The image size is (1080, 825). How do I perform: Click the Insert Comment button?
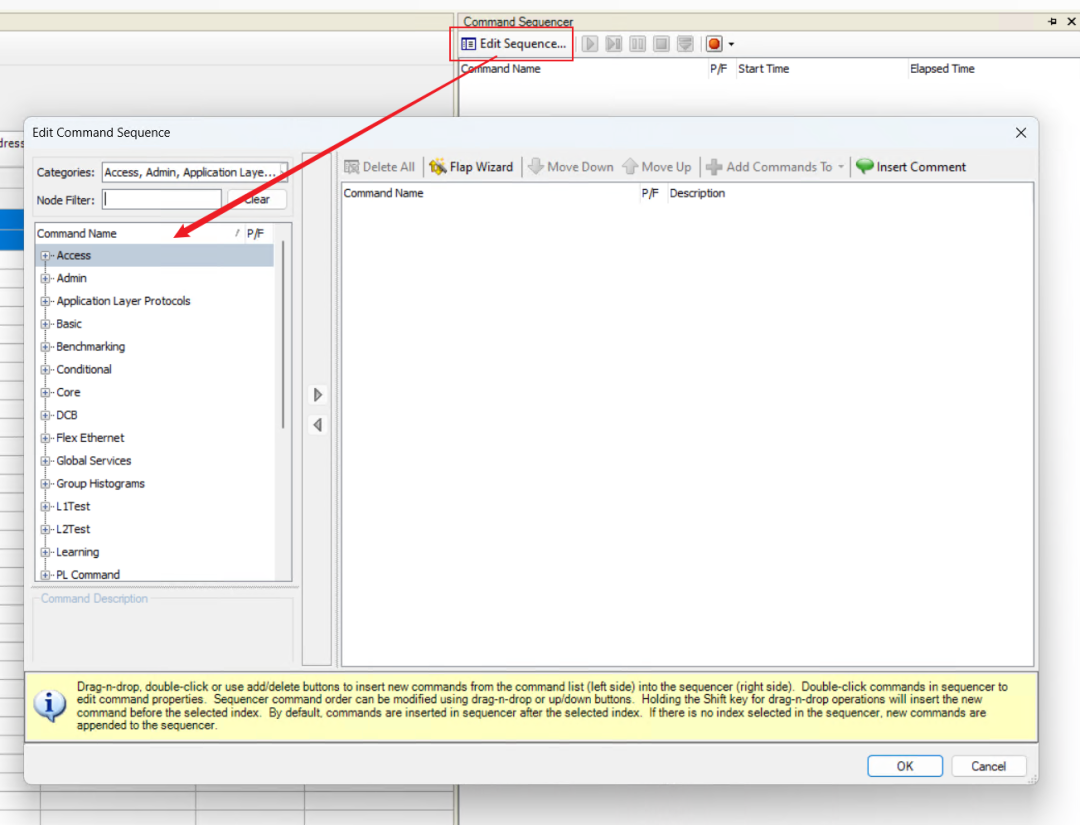[x=911, y=167]
